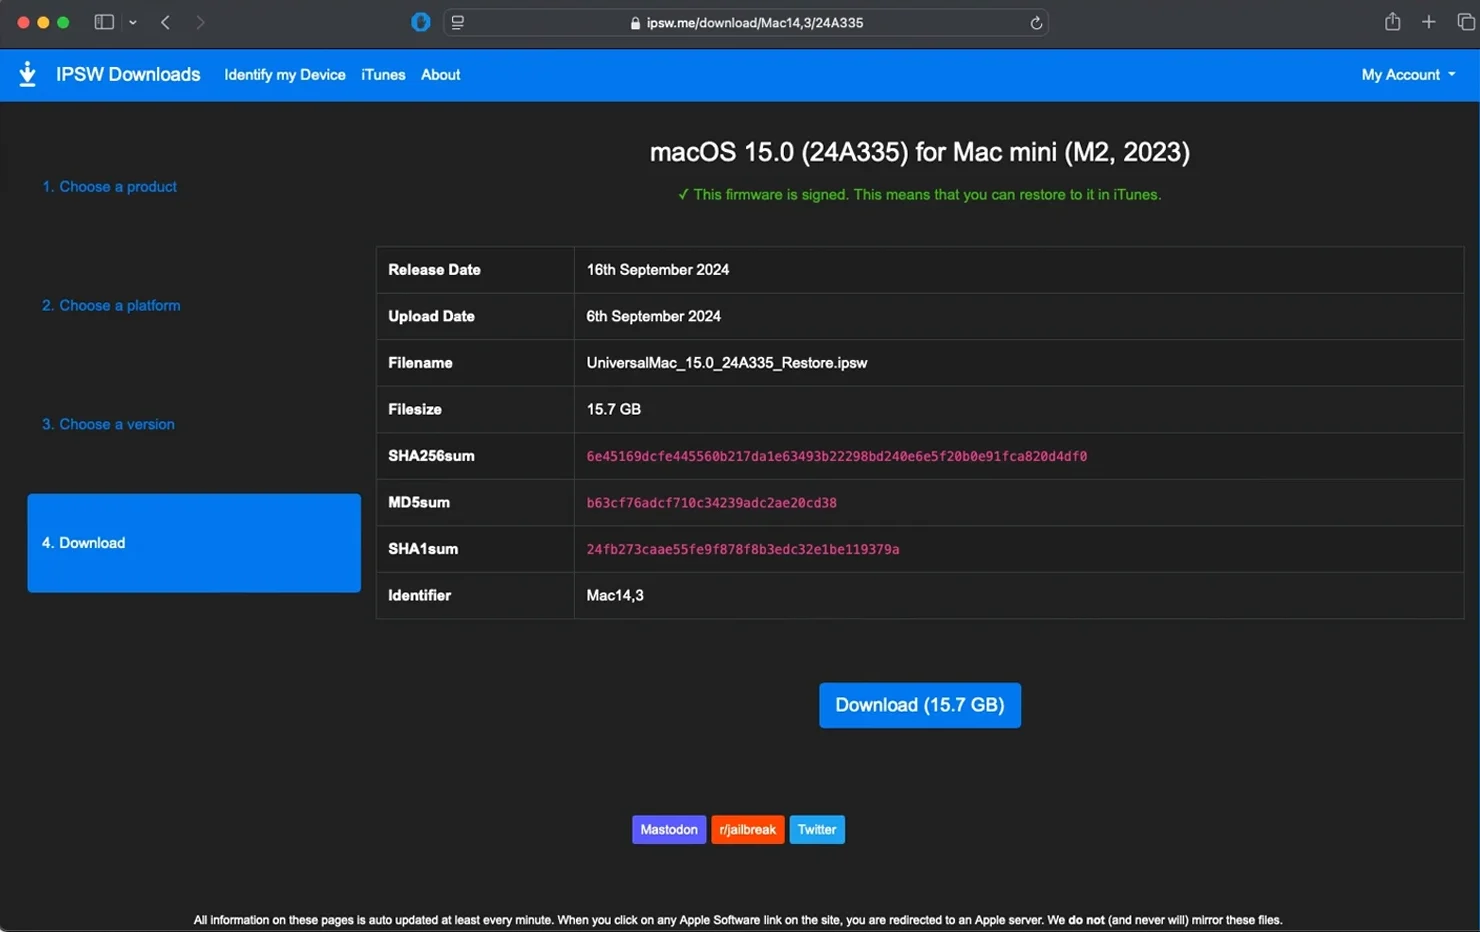Open the Share icon in toolbar
The width and height of the screenshot is (1480, 932).
pos(1392,22)
